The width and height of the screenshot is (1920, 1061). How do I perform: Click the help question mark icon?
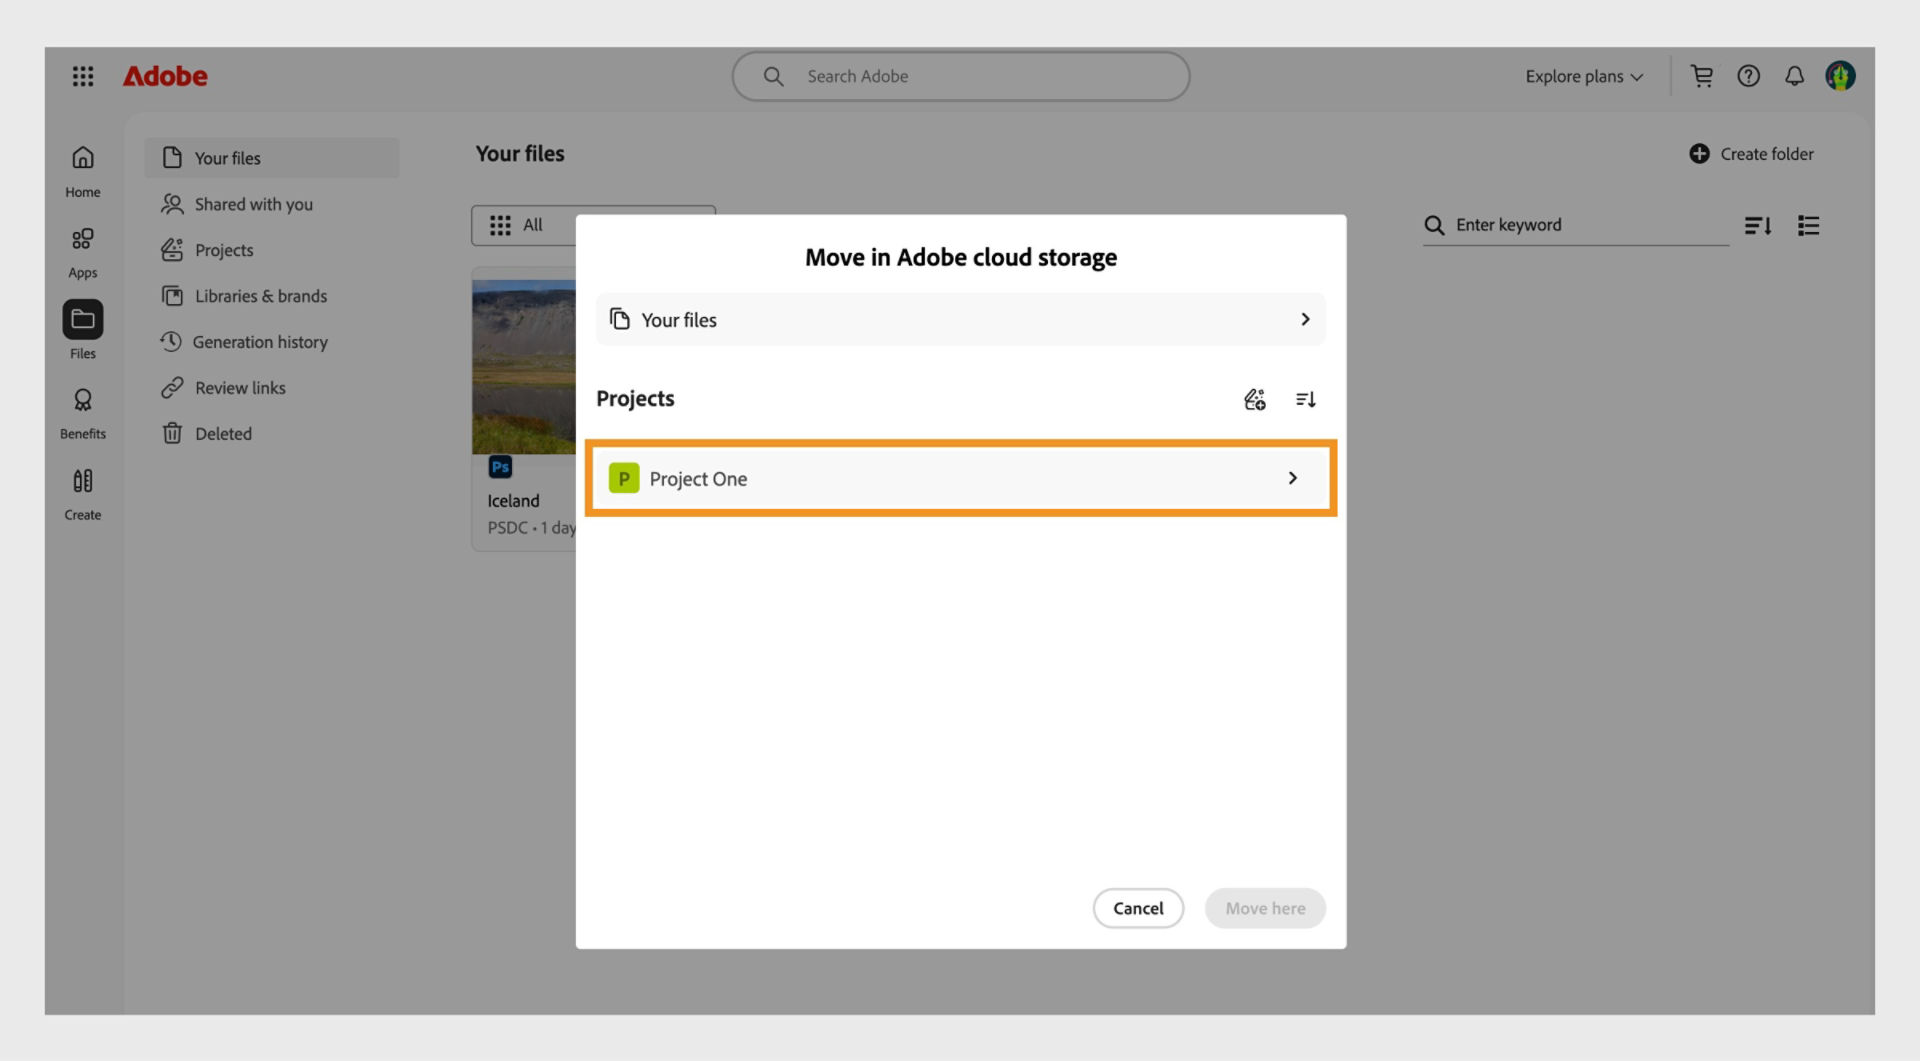pos(1749,75)
